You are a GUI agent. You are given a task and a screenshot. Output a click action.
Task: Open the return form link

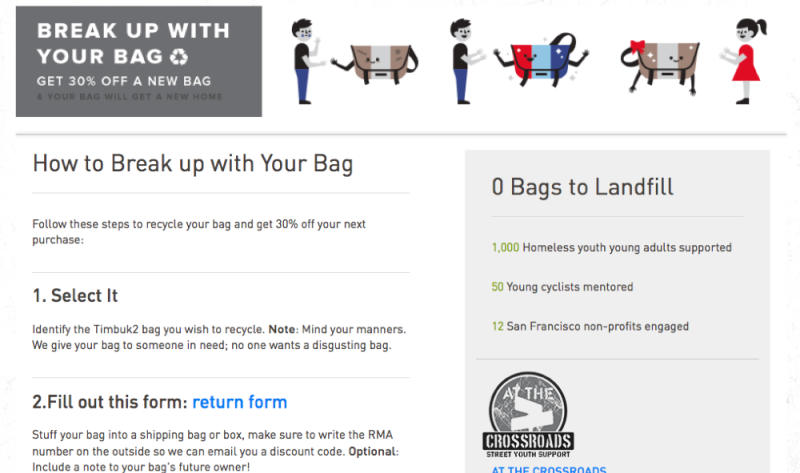point(239,402)
